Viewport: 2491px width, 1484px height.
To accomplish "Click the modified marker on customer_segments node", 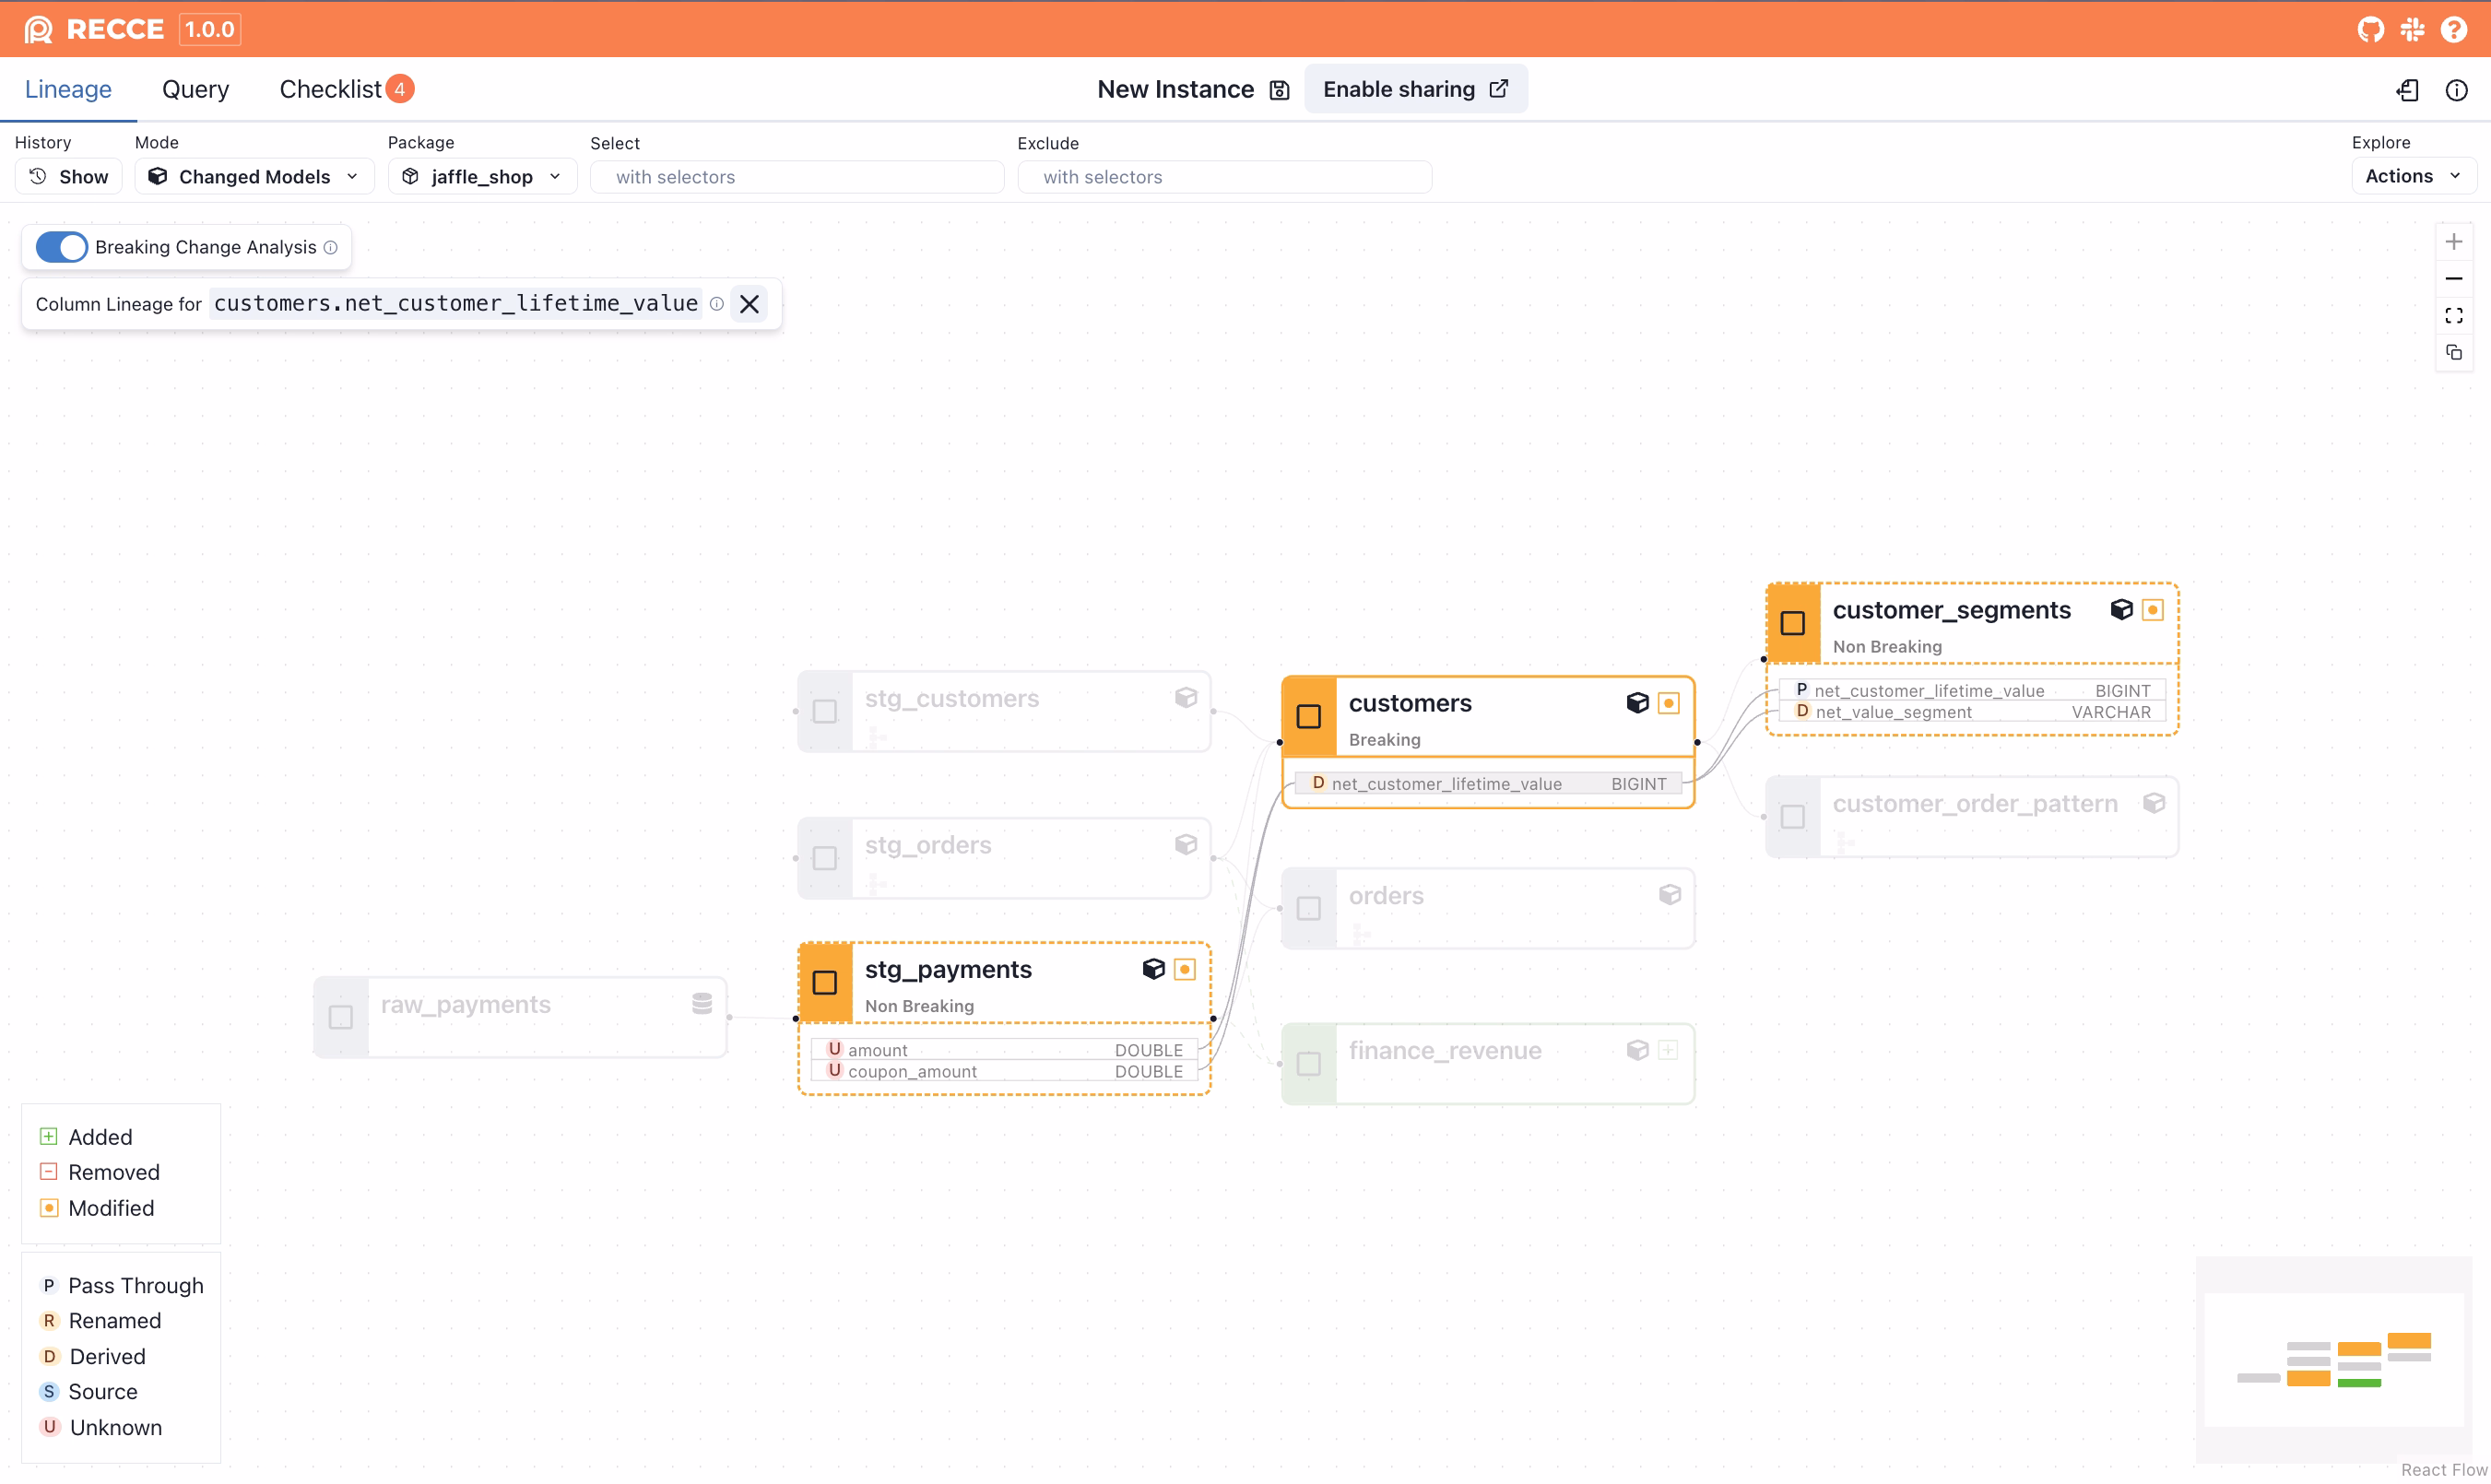I will click(2153, 610).
